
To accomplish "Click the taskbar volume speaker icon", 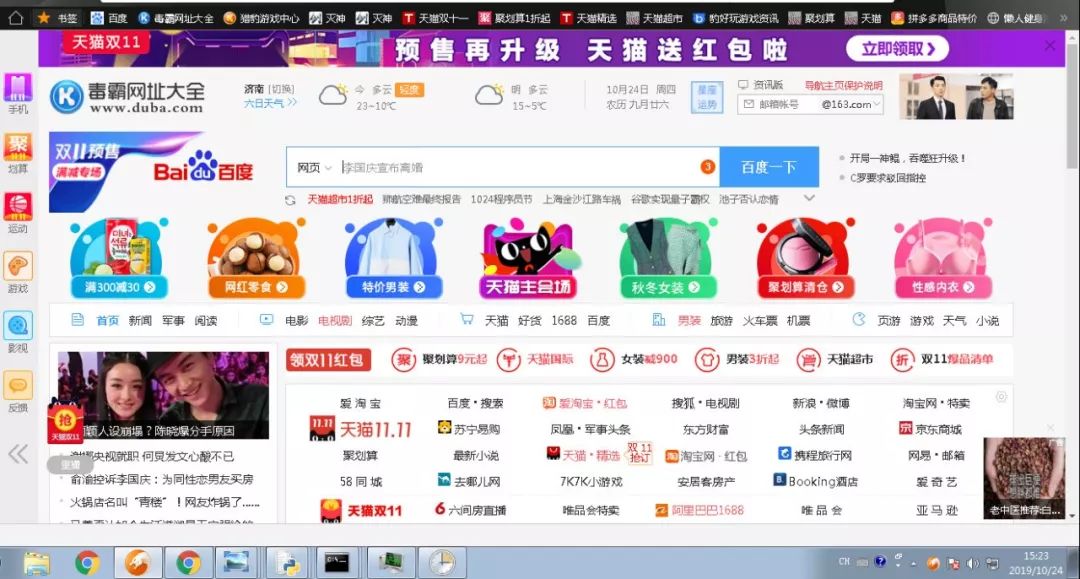I will (x=972, y=563).
